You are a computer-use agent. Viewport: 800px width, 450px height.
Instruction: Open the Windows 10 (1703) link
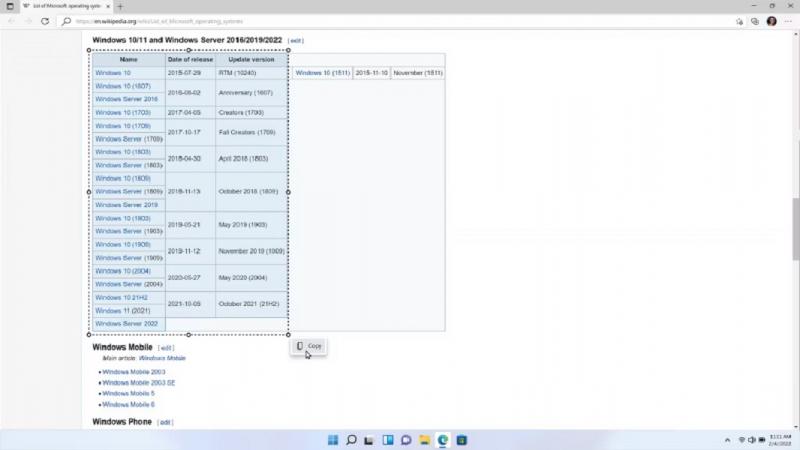[x=123, y=112]
